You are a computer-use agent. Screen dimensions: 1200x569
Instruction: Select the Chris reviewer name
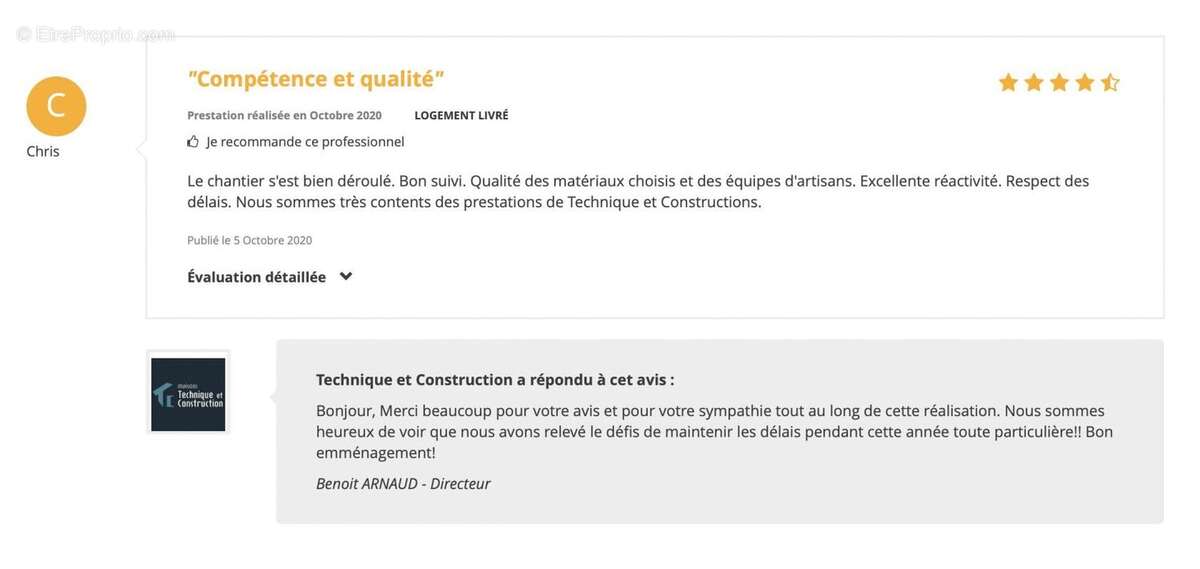43,151
